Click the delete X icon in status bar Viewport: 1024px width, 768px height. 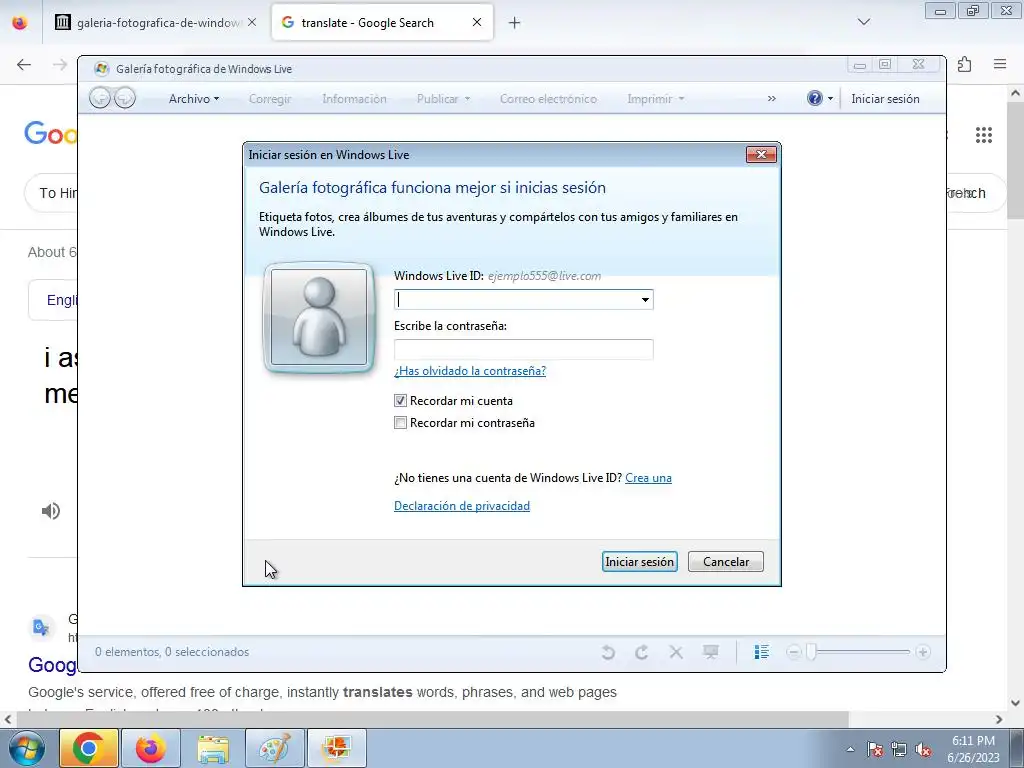(676, 652)
